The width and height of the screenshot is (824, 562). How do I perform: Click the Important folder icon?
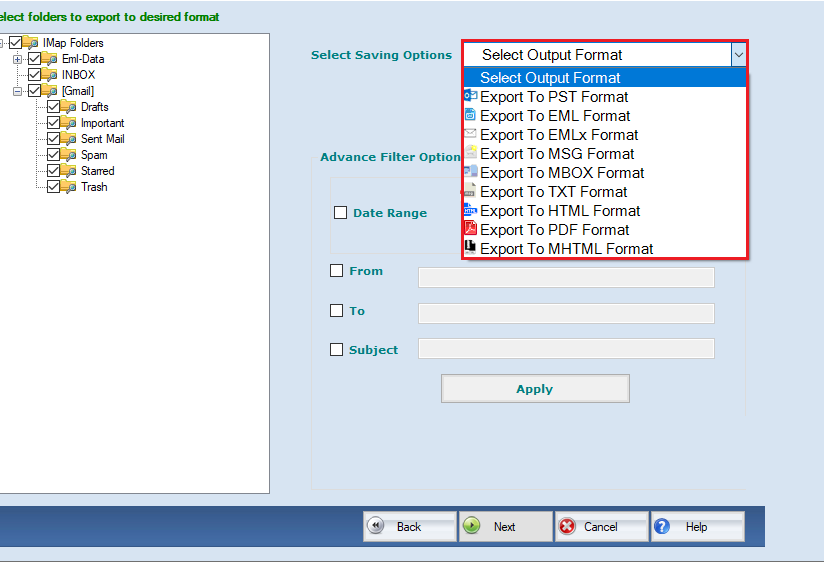click(x=68, y=122)
